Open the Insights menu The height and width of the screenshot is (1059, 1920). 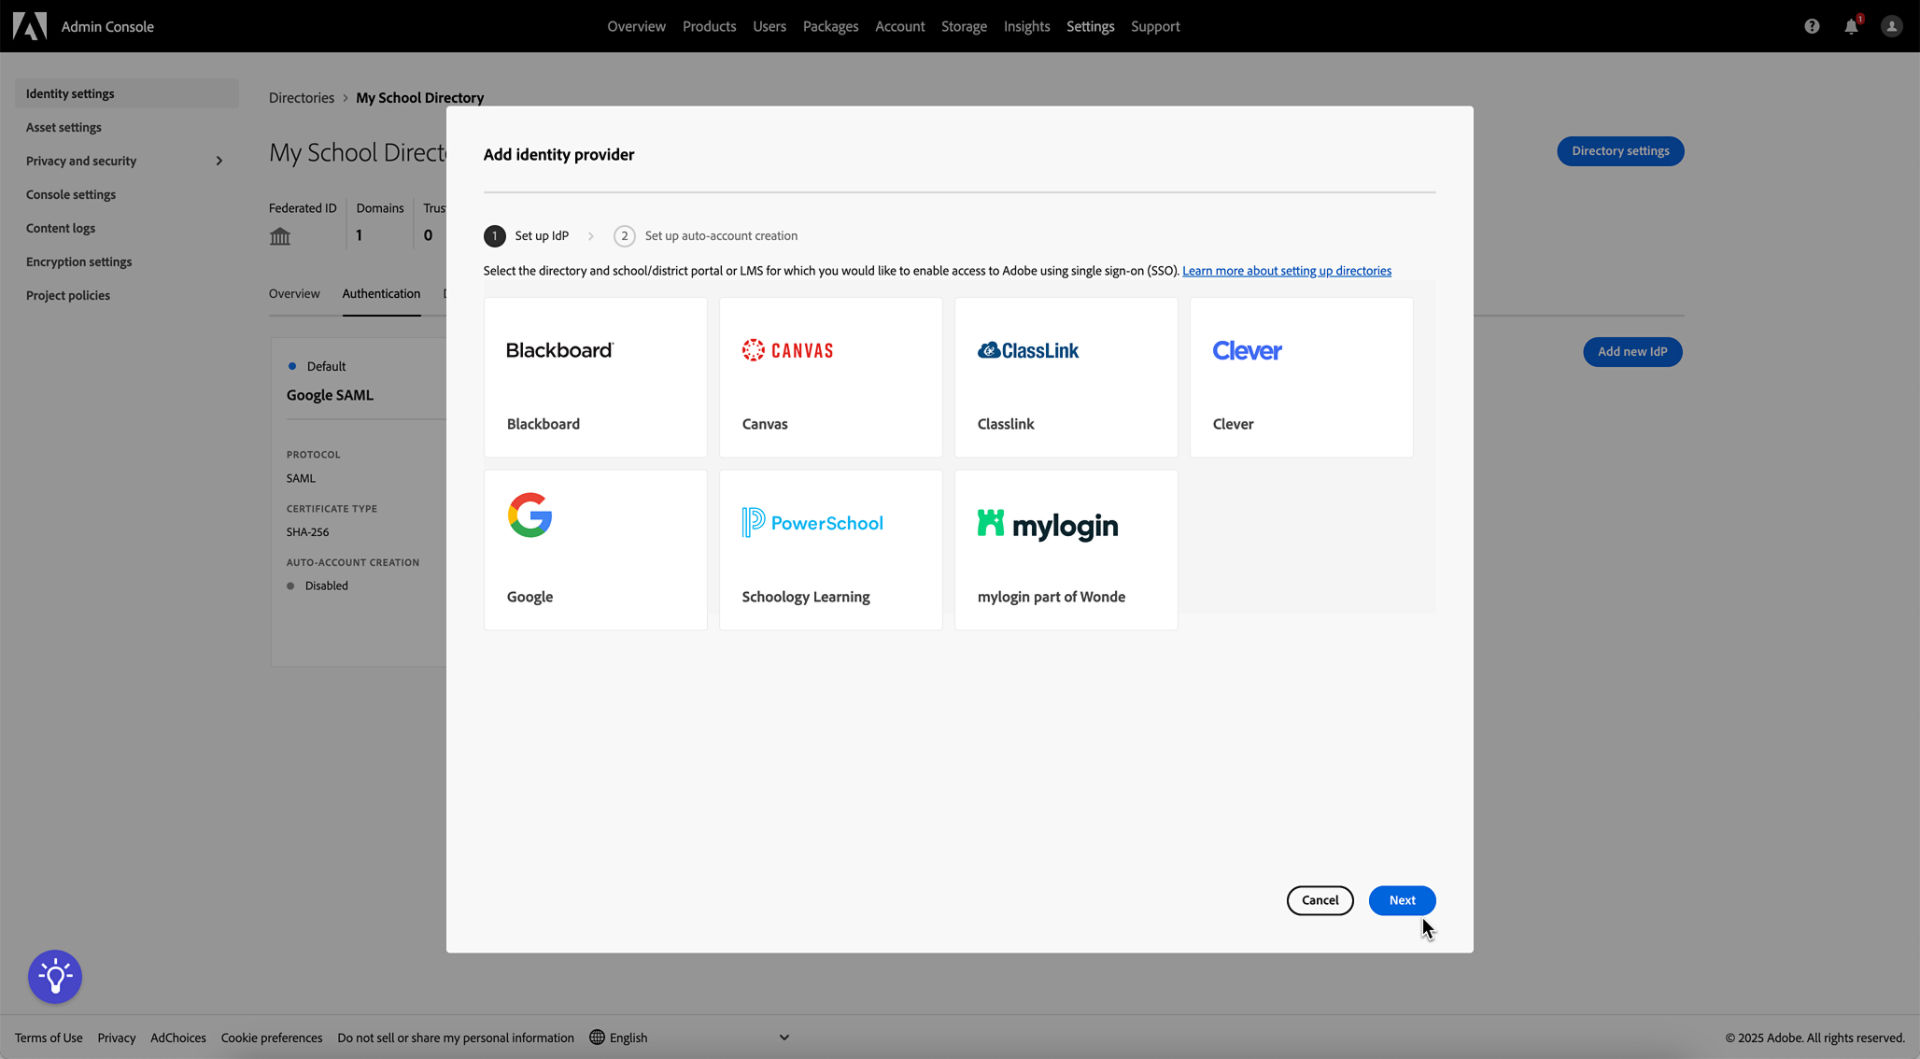[1026, 27]
